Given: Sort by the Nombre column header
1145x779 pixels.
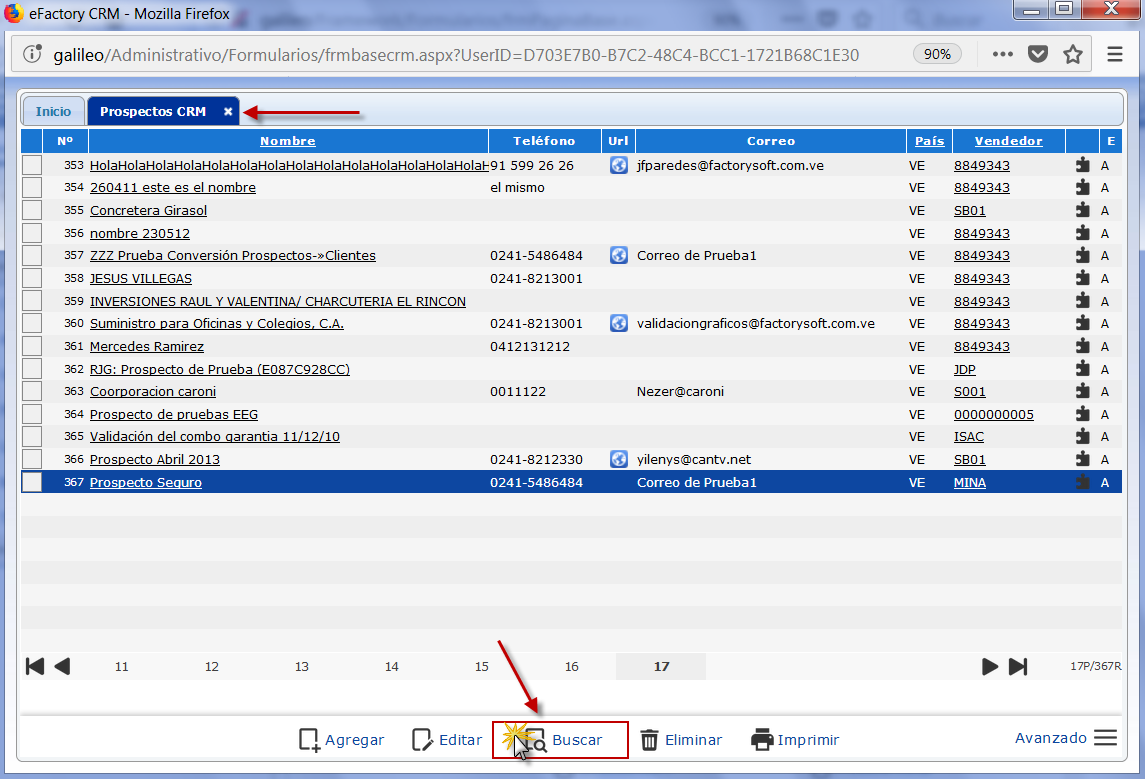Looking at the screenshot, I should point(288,141).
